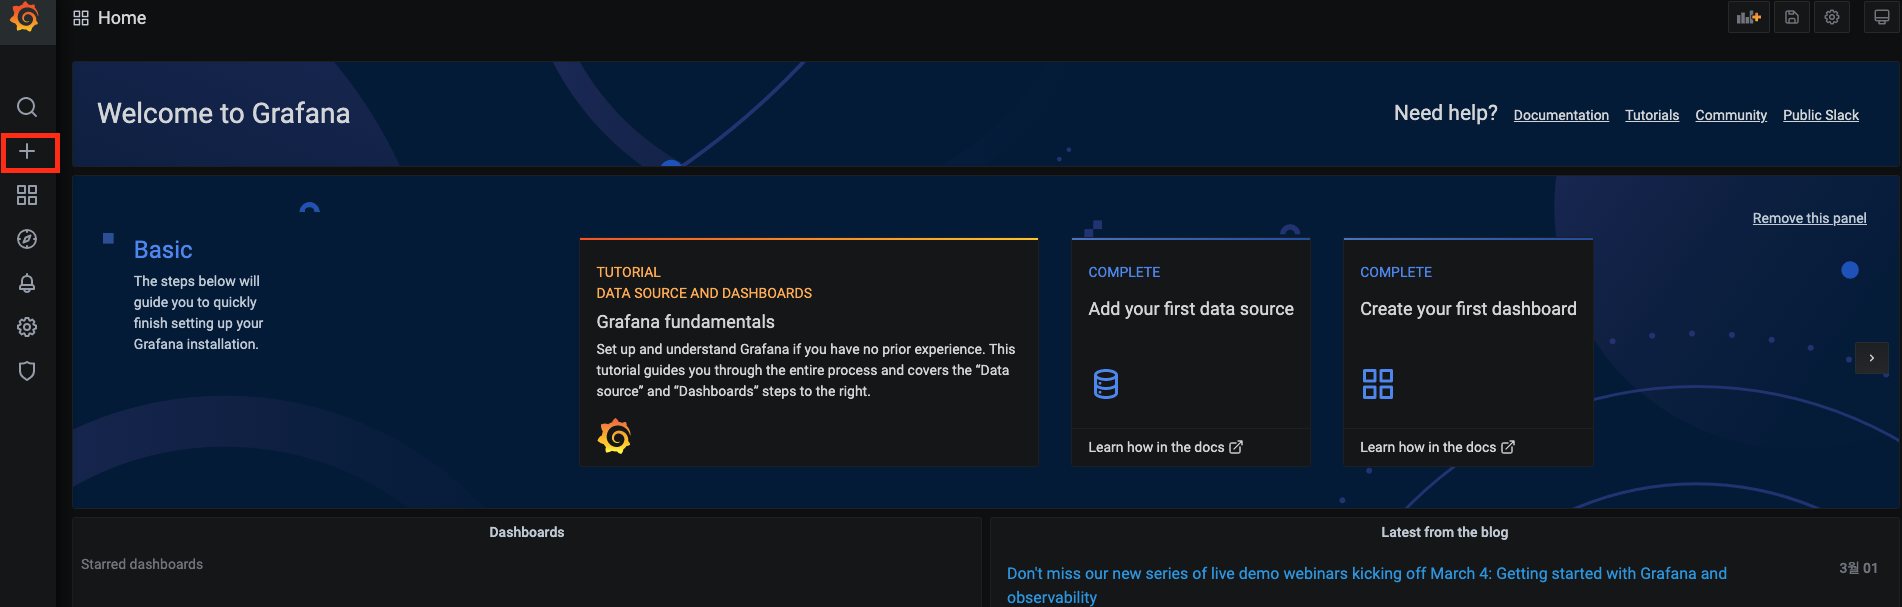Open the Create your first dashboard card

click(x=1468, y=352)
